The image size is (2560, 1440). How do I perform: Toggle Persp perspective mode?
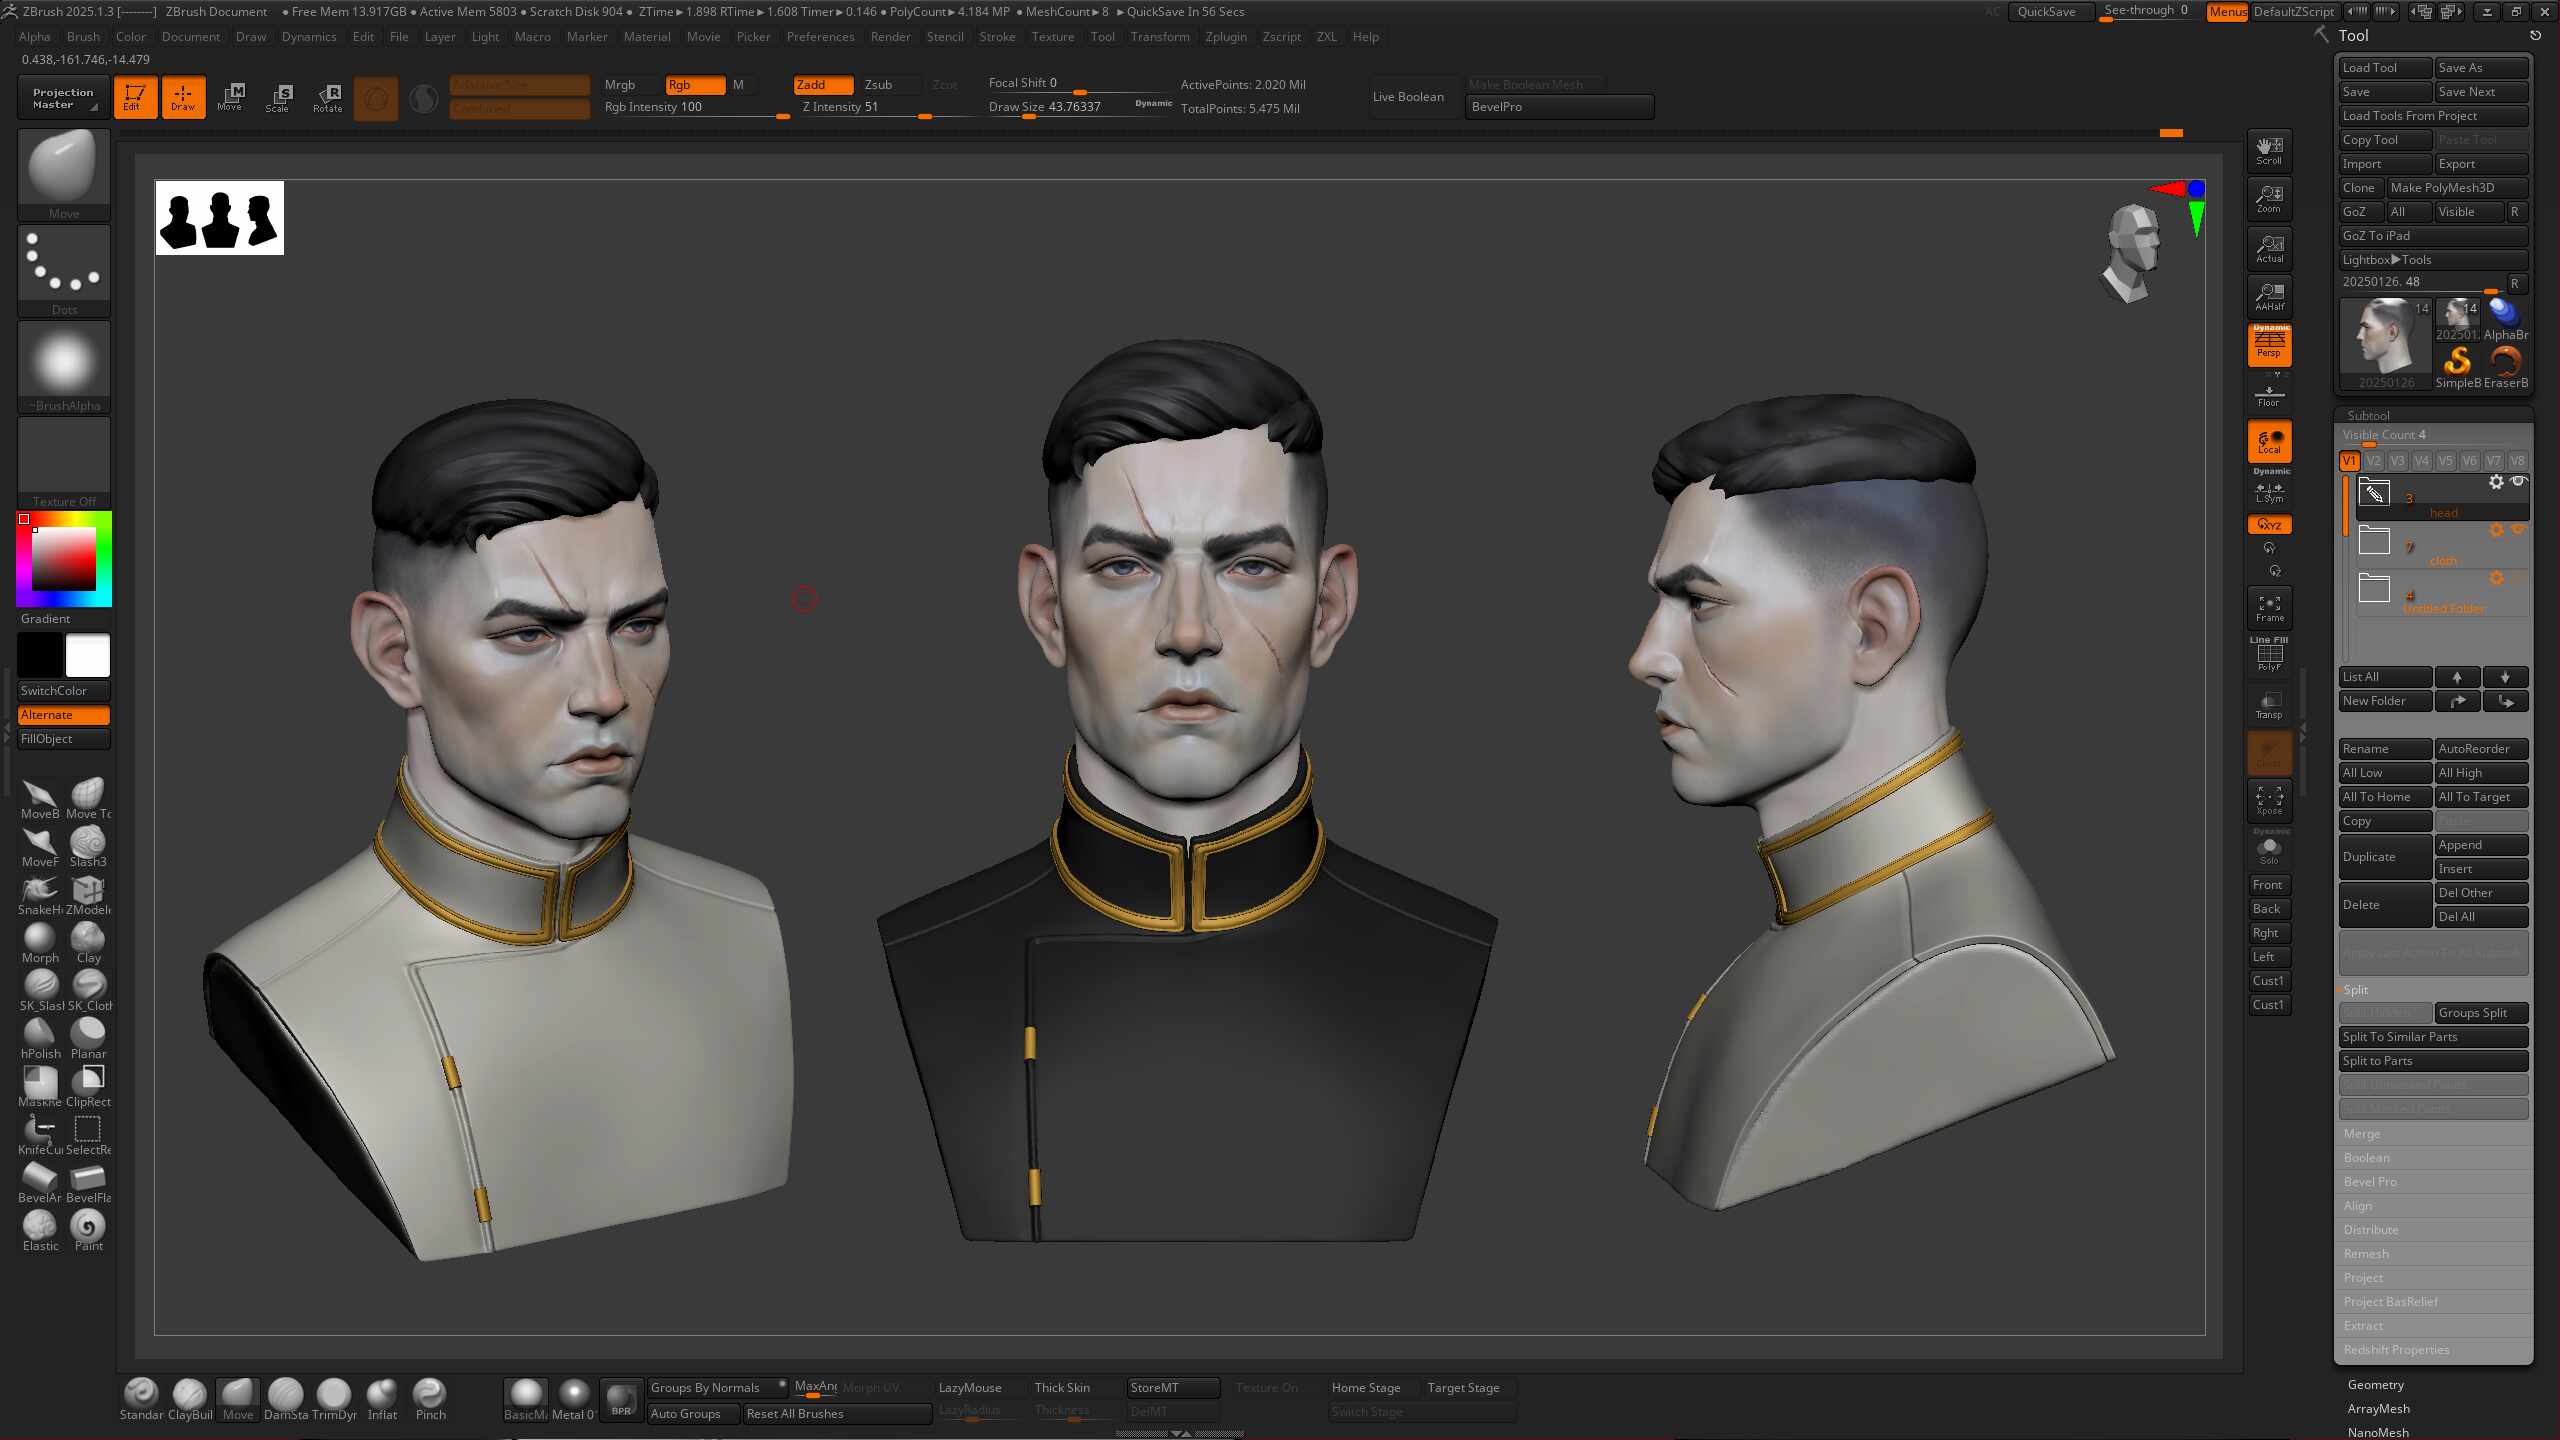click(x=2269, y=344)
